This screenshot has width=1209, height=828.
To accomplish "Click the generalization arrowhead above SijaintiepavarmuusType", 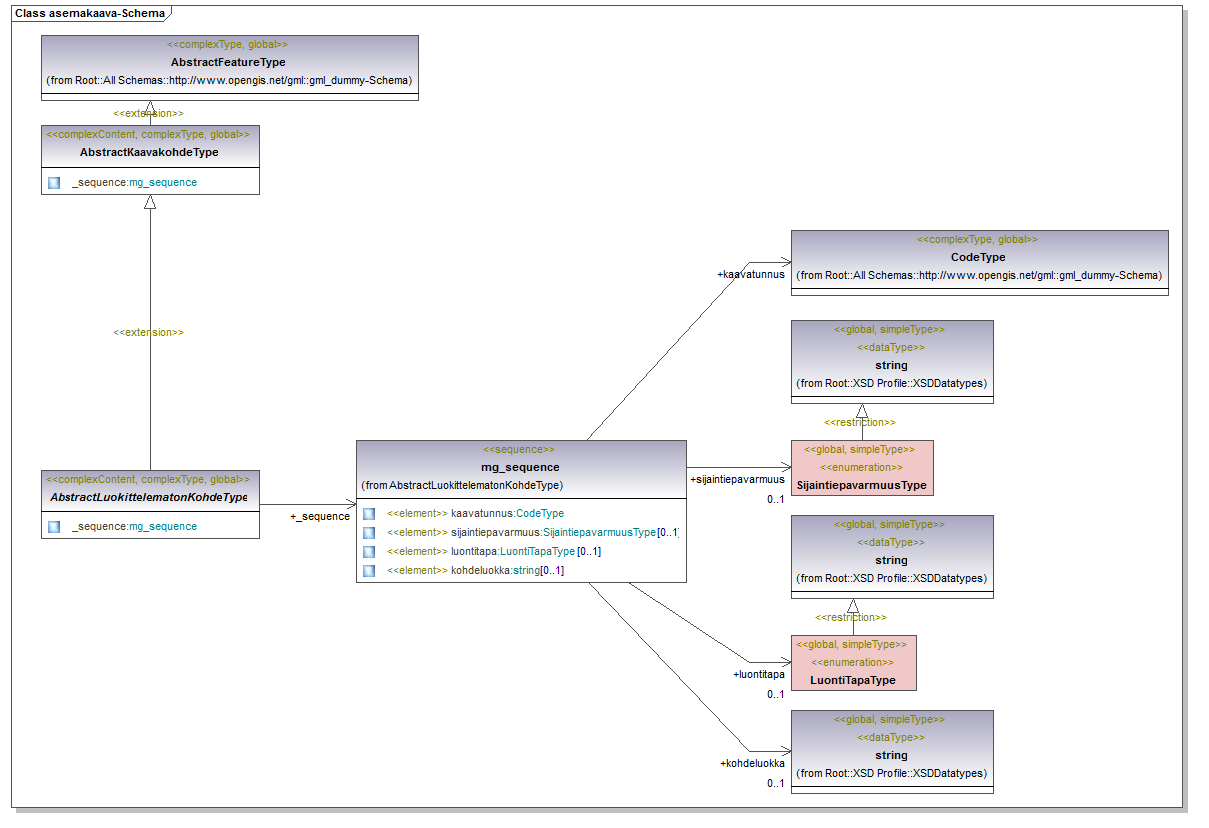I will point(862,411).
